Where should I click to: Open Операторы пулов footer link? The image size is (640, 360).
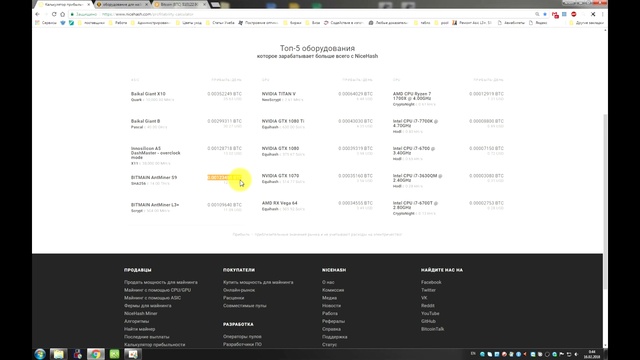[242, 336]
